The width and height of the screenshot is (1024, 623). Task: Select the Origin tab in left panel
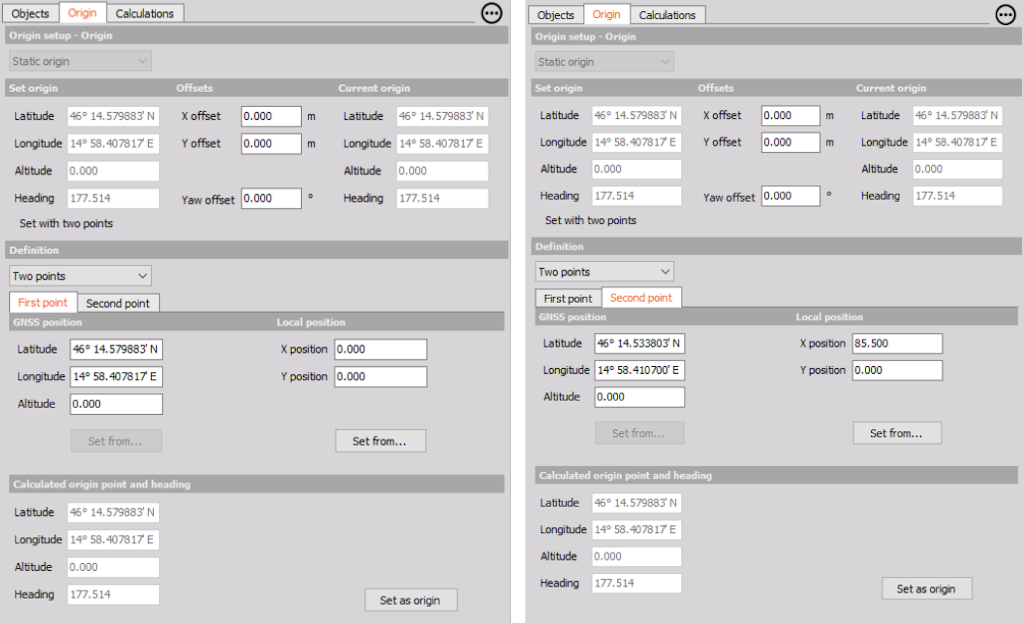(x=82, y=12)
